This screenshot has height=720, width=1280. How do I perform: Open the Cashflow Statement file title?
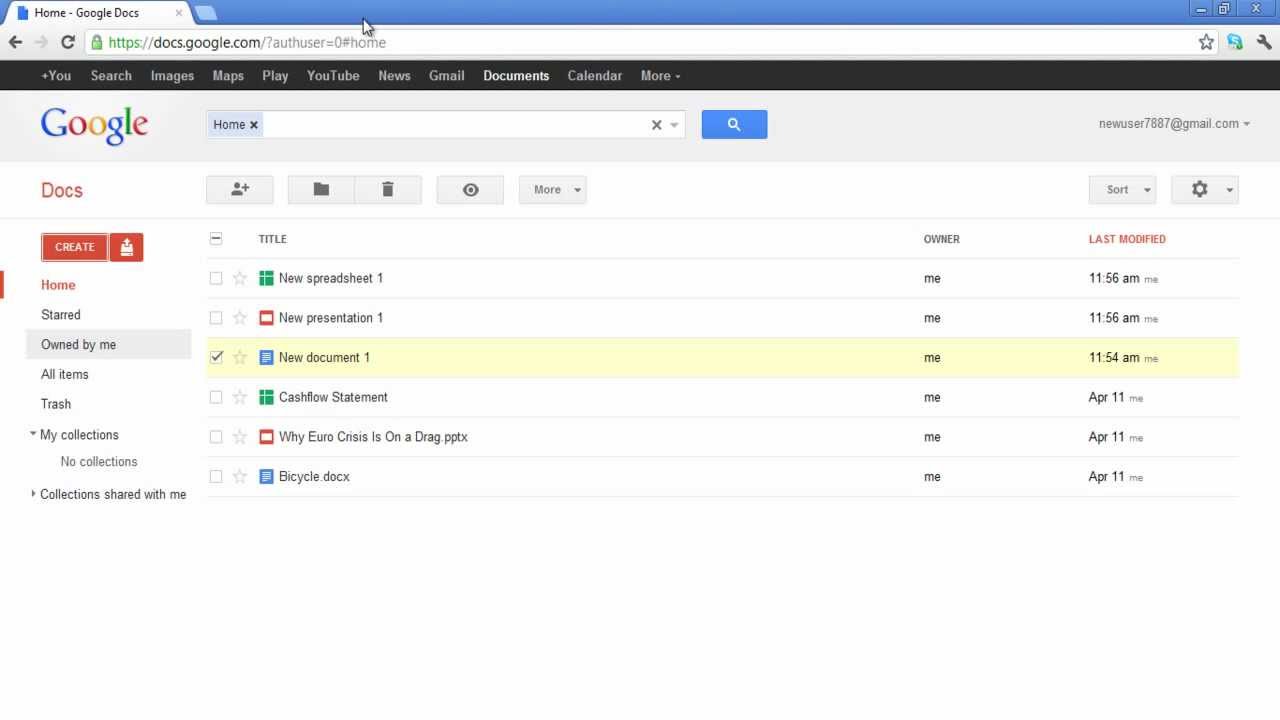point(333,397)
